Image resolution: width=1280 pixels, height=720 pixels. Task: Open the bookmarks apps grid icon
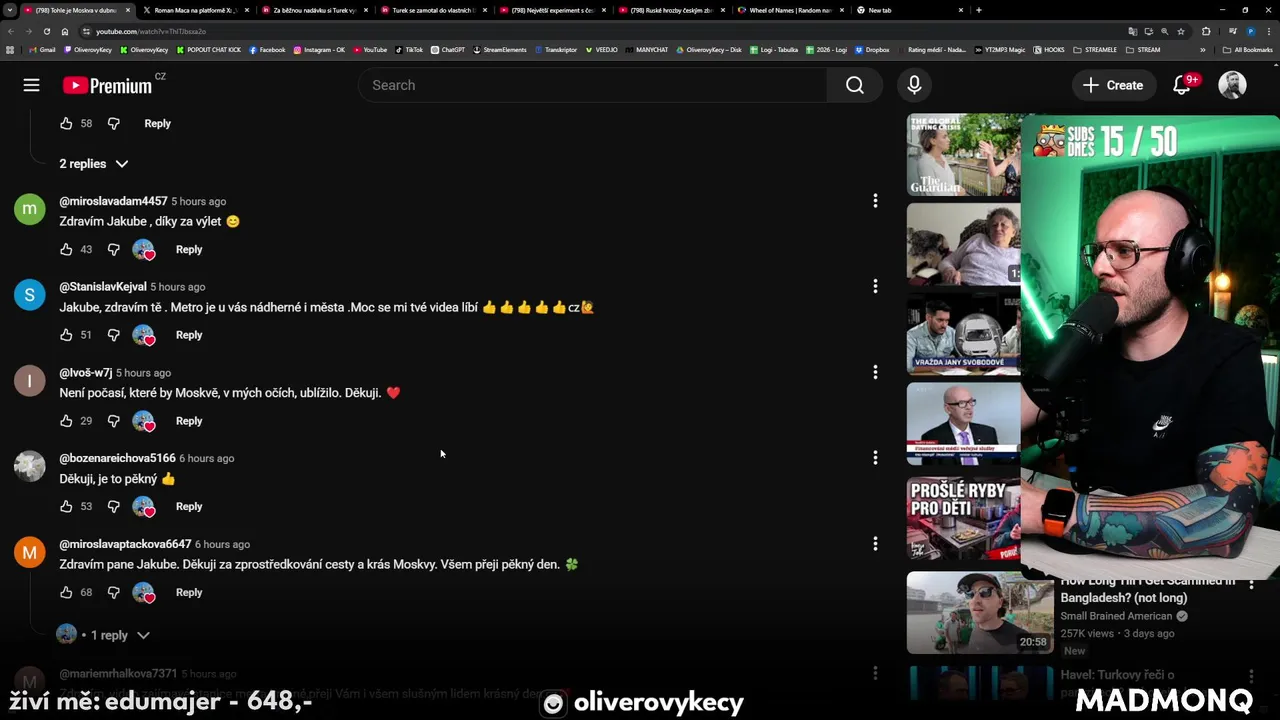10,49
